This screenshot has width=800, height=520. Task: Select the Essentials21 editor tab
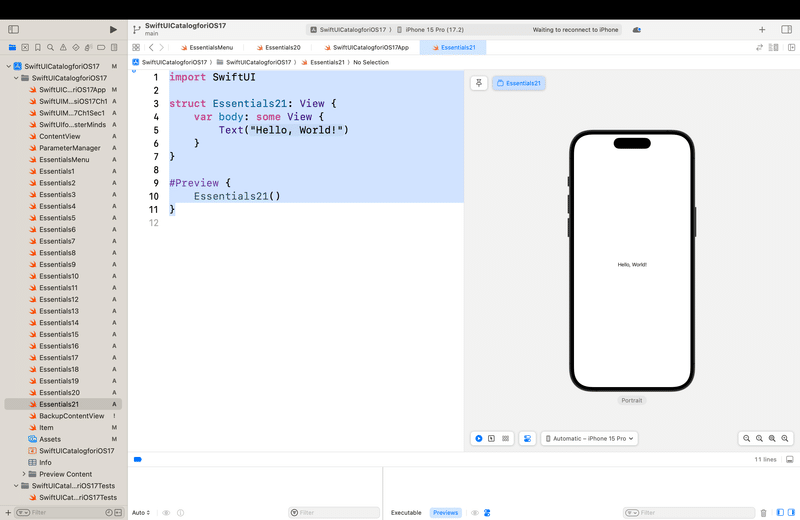pos(454,47)
